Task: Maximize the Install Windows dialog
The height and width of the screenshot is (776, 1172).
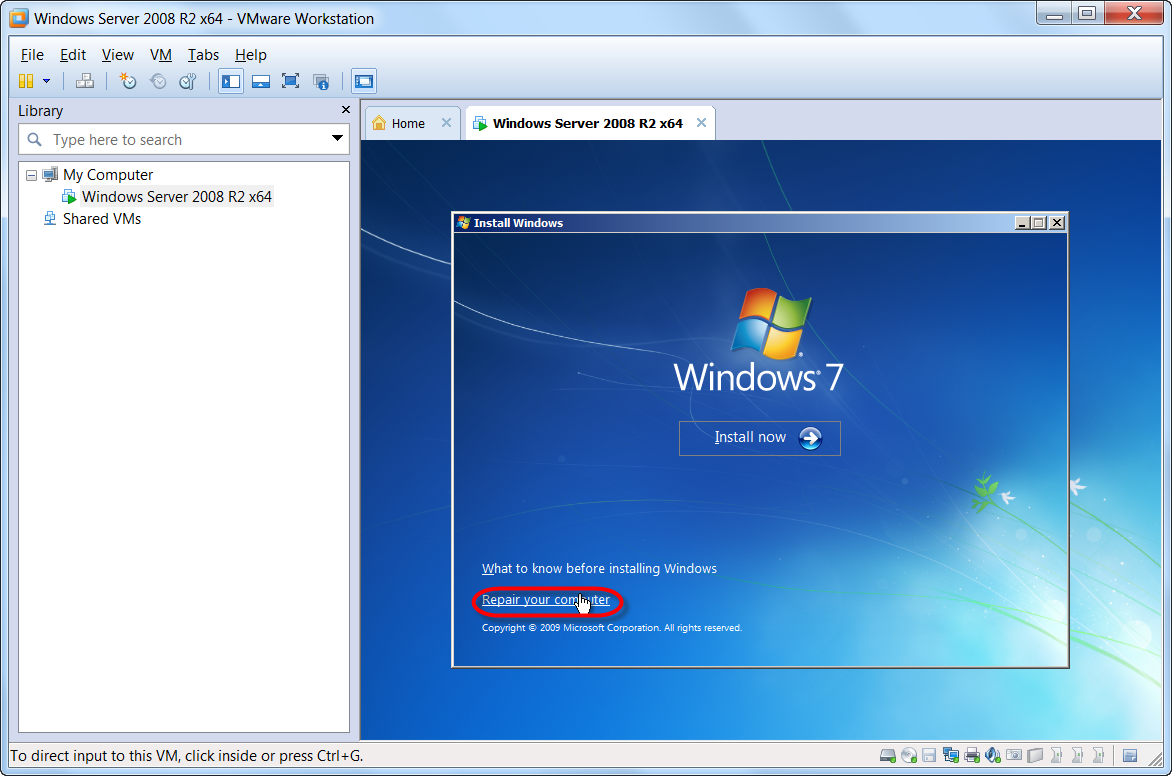Action: [1038, 223]
